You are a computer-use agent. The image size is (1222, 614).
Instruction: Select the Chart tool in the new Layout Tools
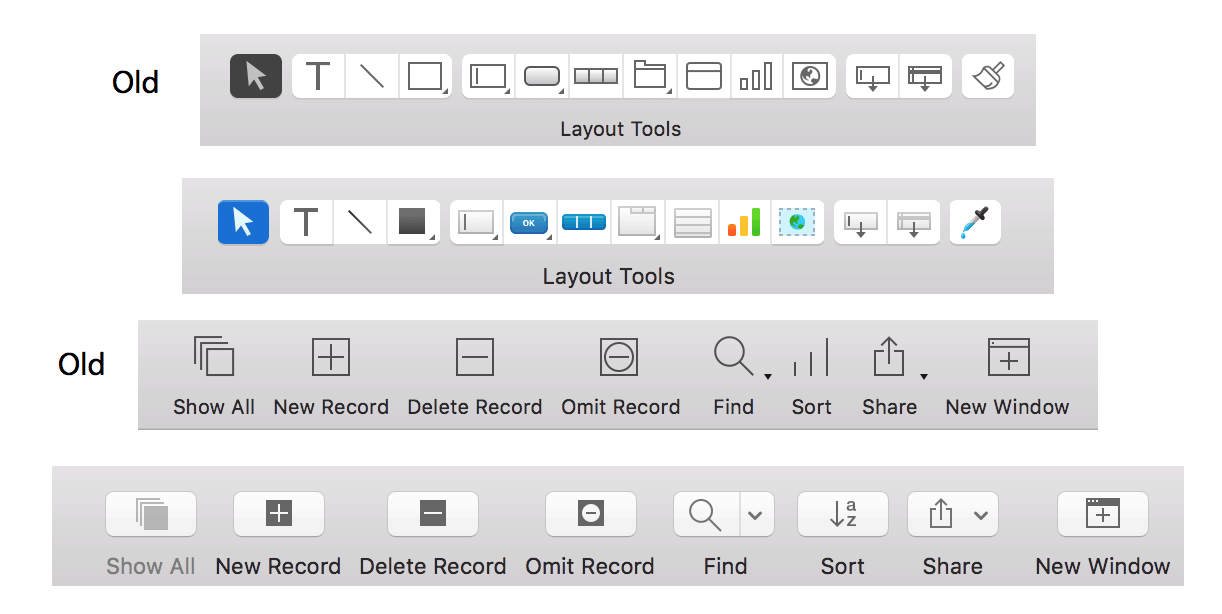coord(744,222)
